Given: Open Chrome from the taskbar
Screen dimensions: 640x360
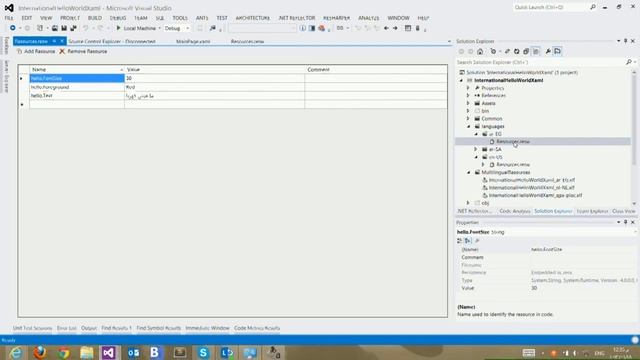Looking at the screenshot, I should point(63,352).
